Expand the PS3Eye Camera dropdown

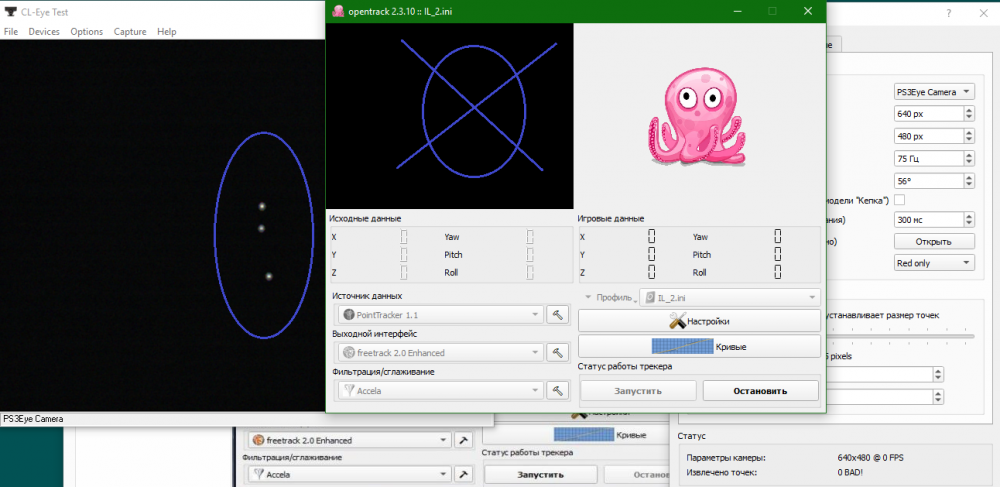(x=933, y=92)
